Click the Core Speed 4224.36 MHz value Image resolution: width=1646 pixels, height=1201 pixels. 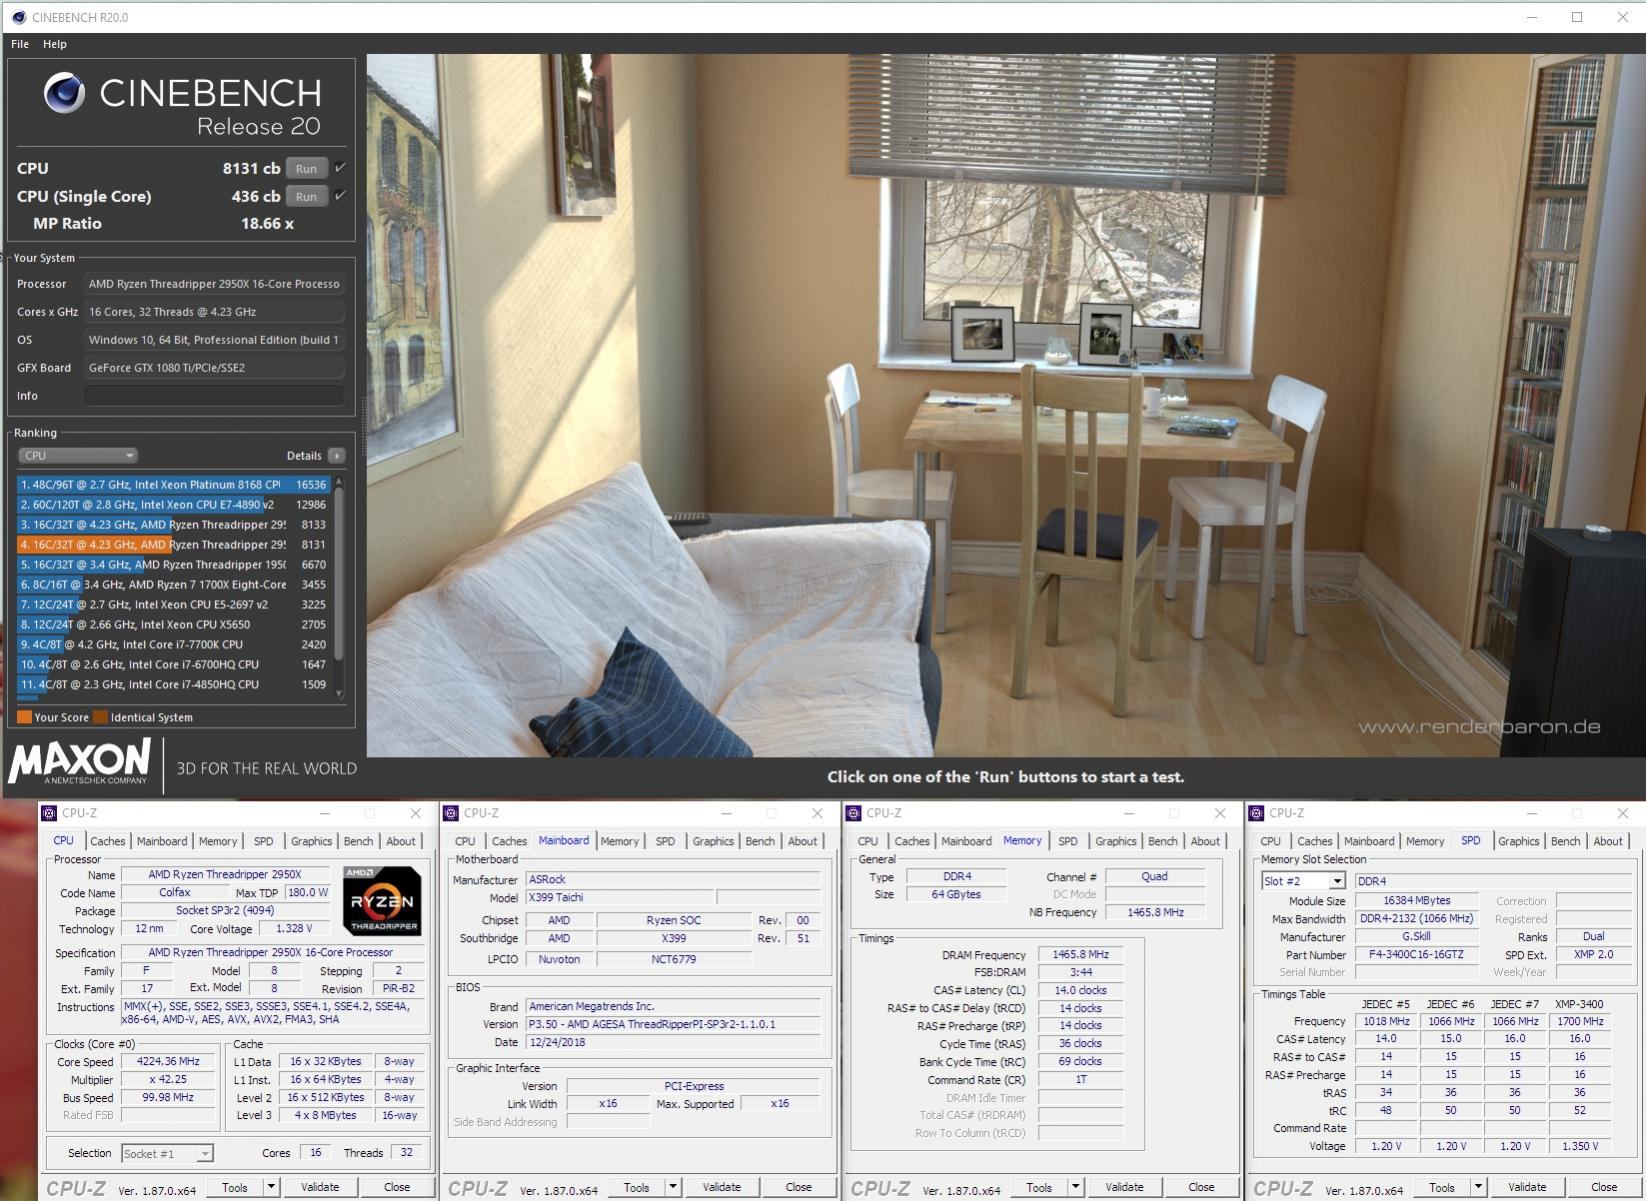point(169,1062)
